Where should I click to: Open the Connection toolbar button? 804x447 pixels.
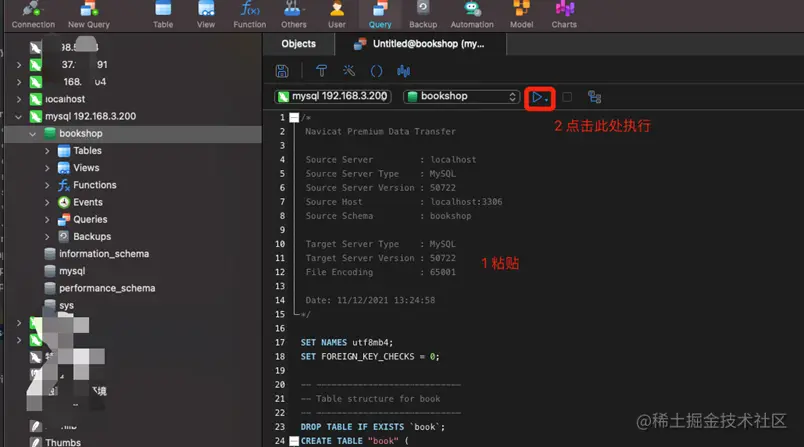pos(33,15)
